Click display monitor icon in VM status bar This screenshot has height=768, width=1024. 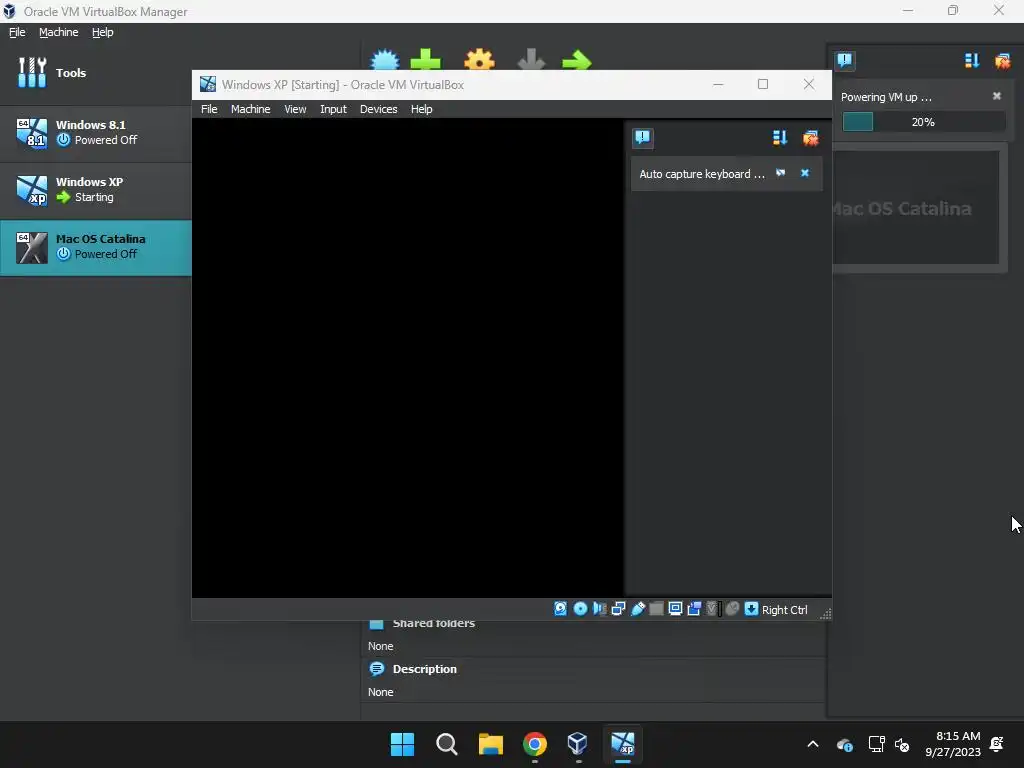[675, 609]
